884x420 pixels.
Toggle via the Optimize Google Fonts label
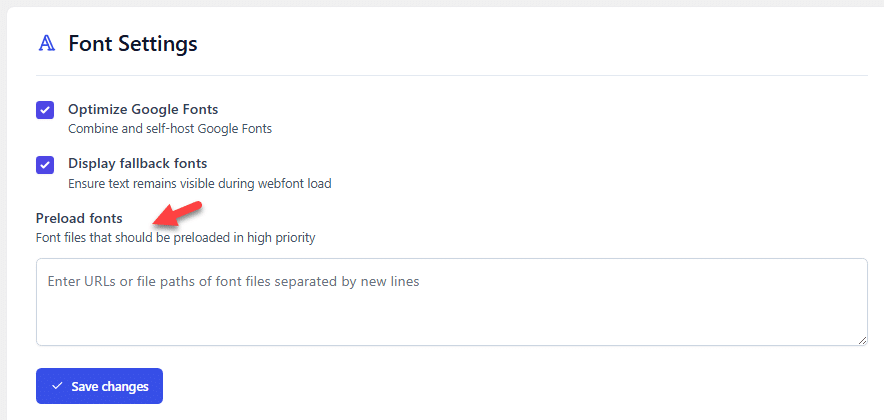click(x=143, y=109)
